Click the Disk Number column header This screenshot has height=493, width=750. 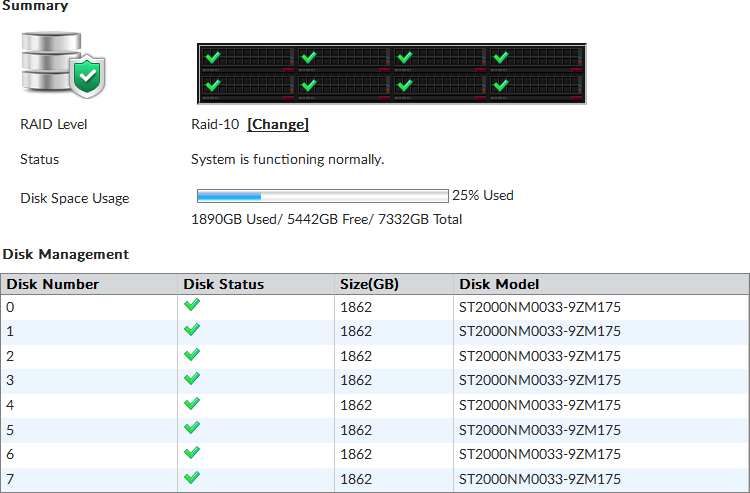tap(53, 284)
